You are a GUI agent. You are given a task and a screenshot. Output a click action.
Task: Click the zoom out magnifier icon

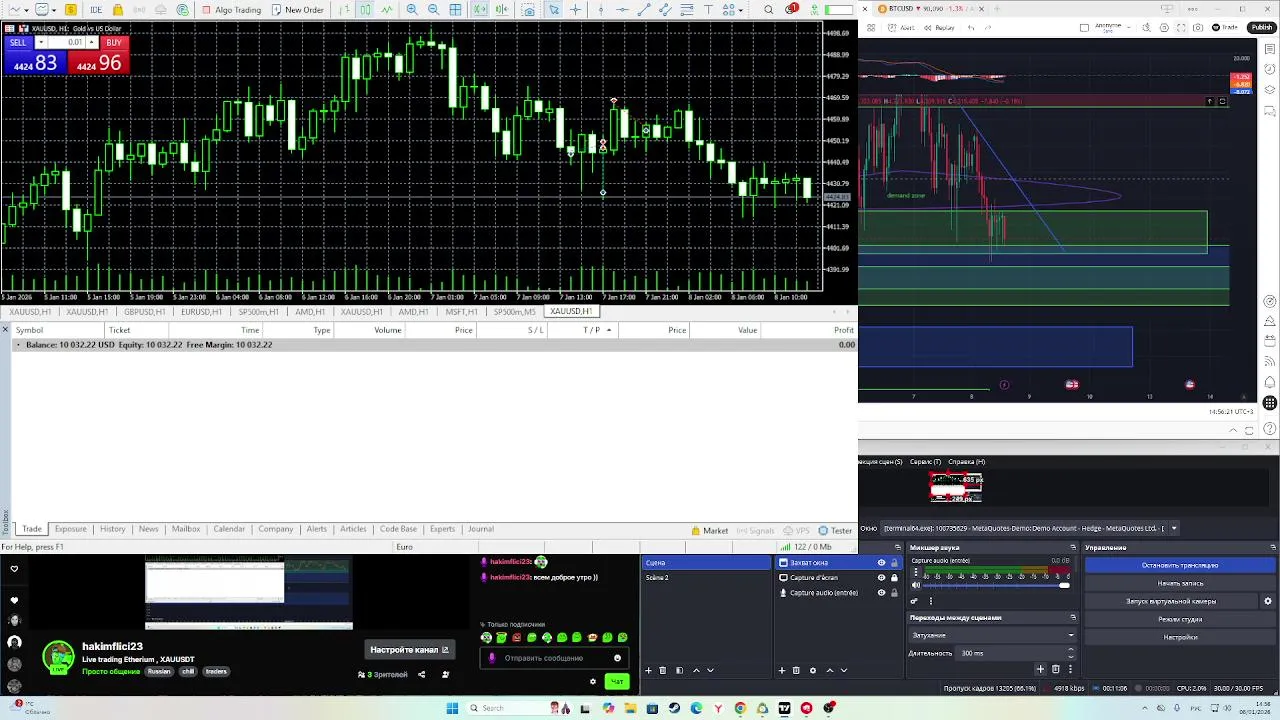click(433, 10)
